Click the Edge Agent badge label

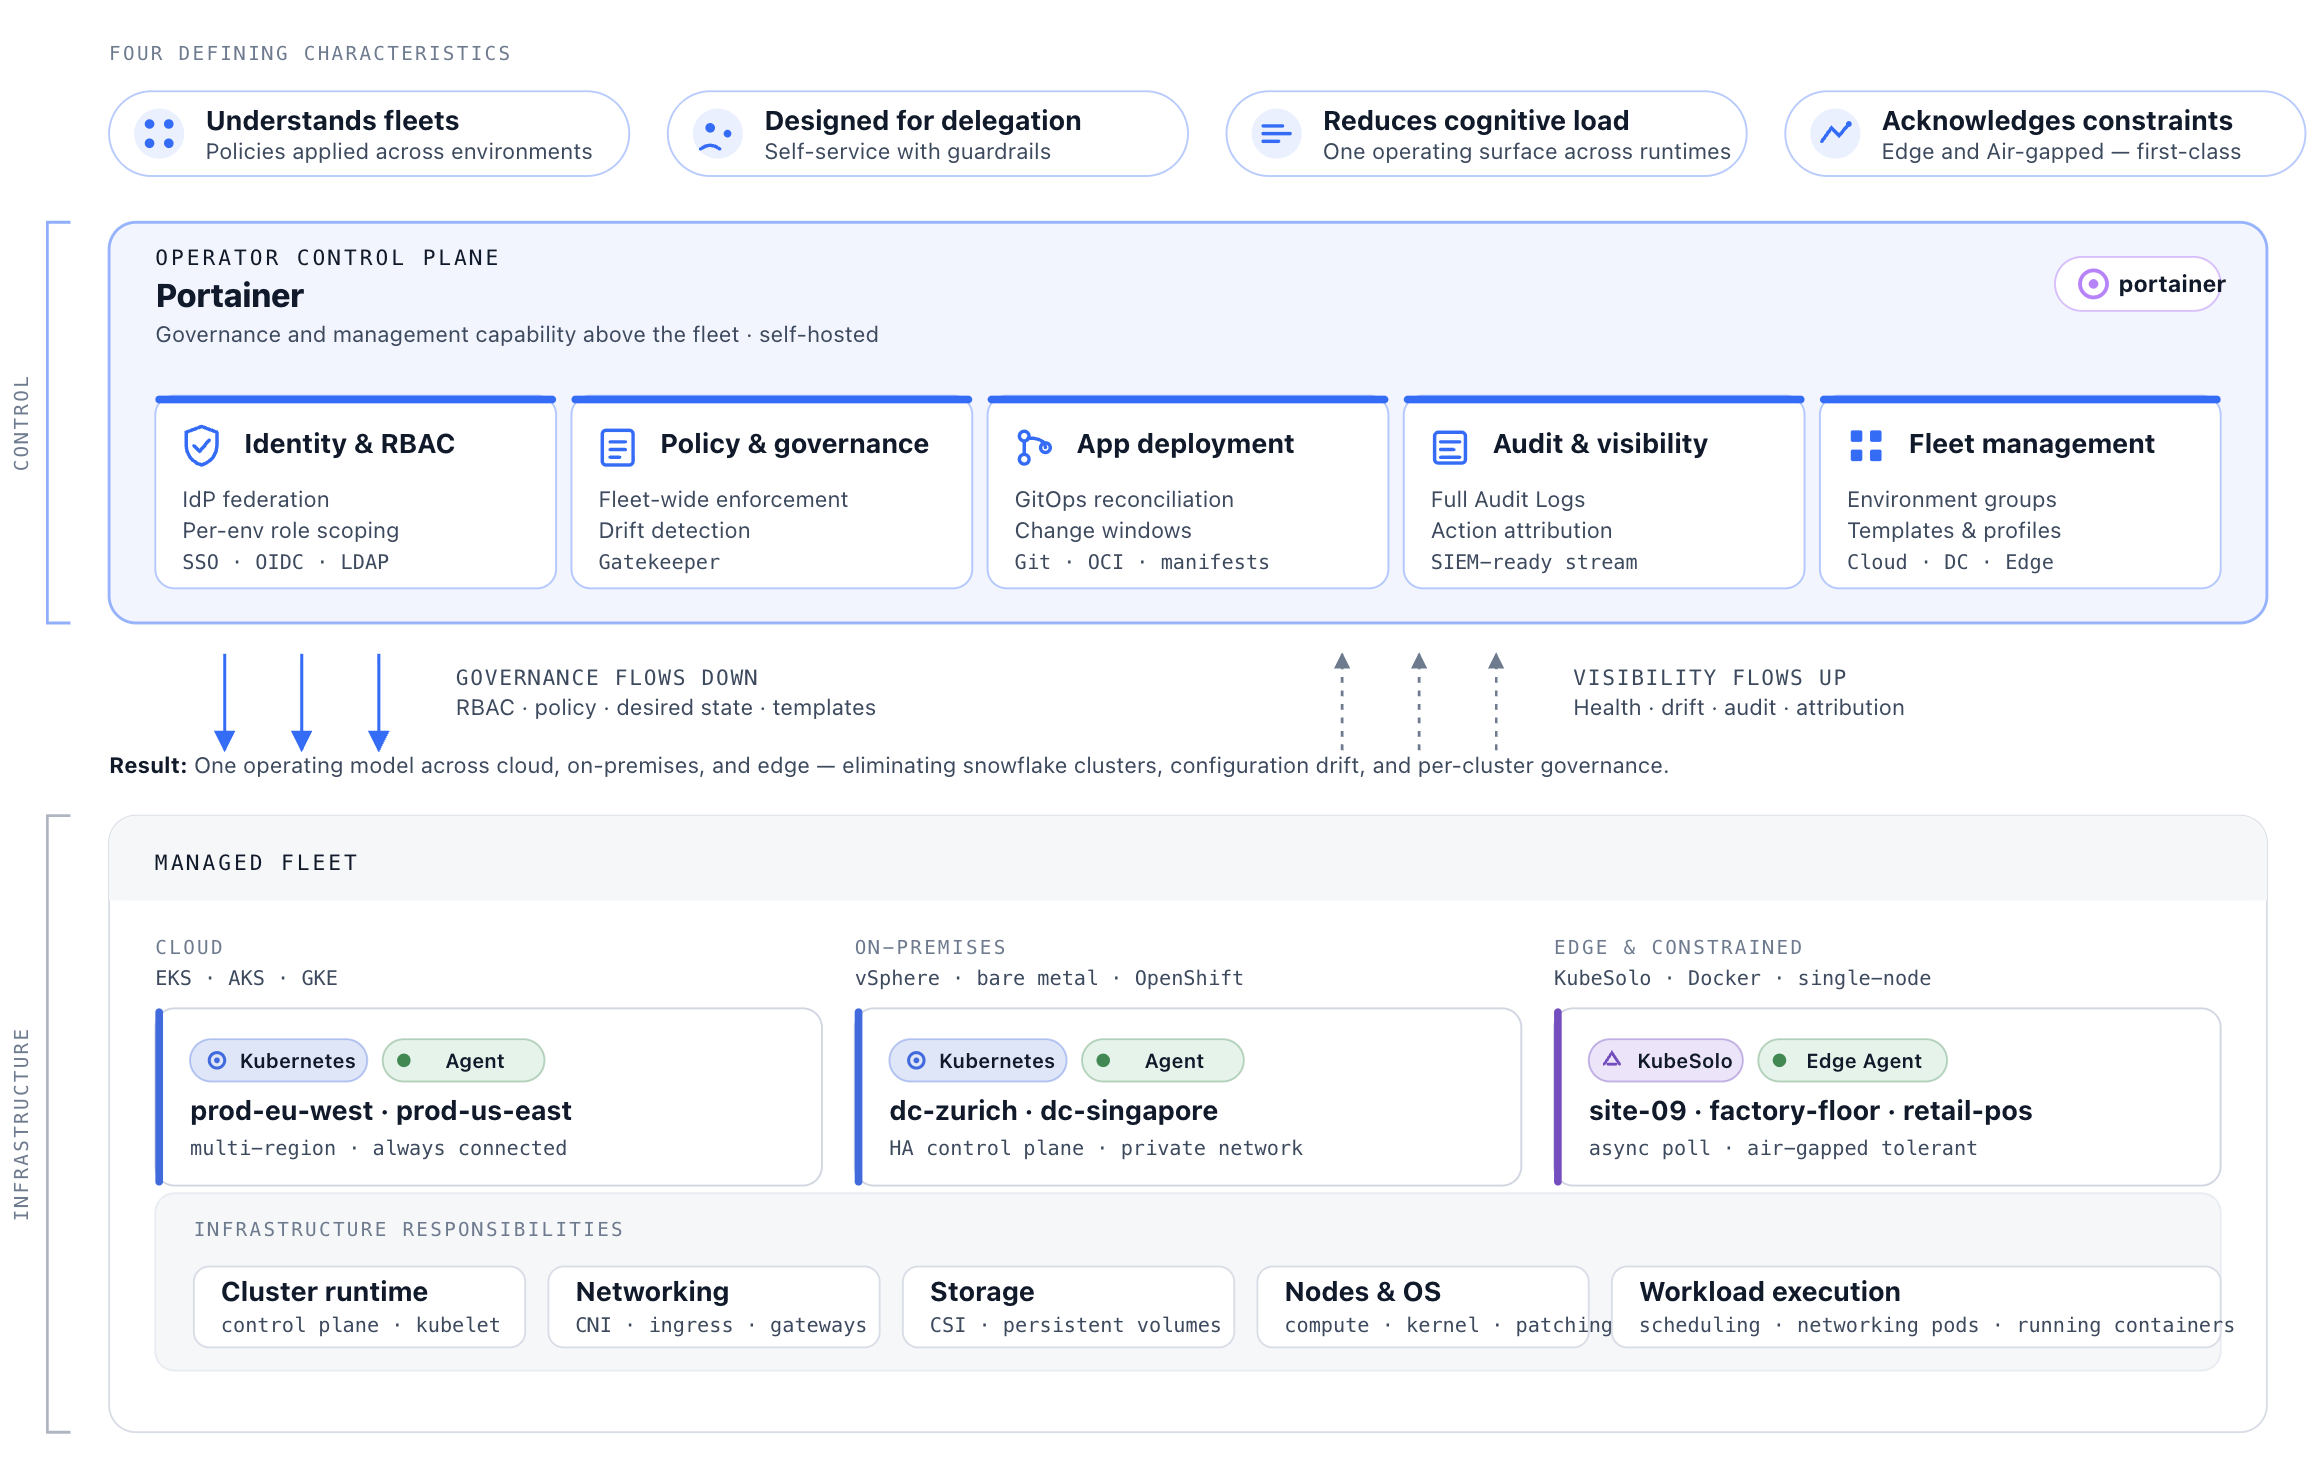1864,1061
